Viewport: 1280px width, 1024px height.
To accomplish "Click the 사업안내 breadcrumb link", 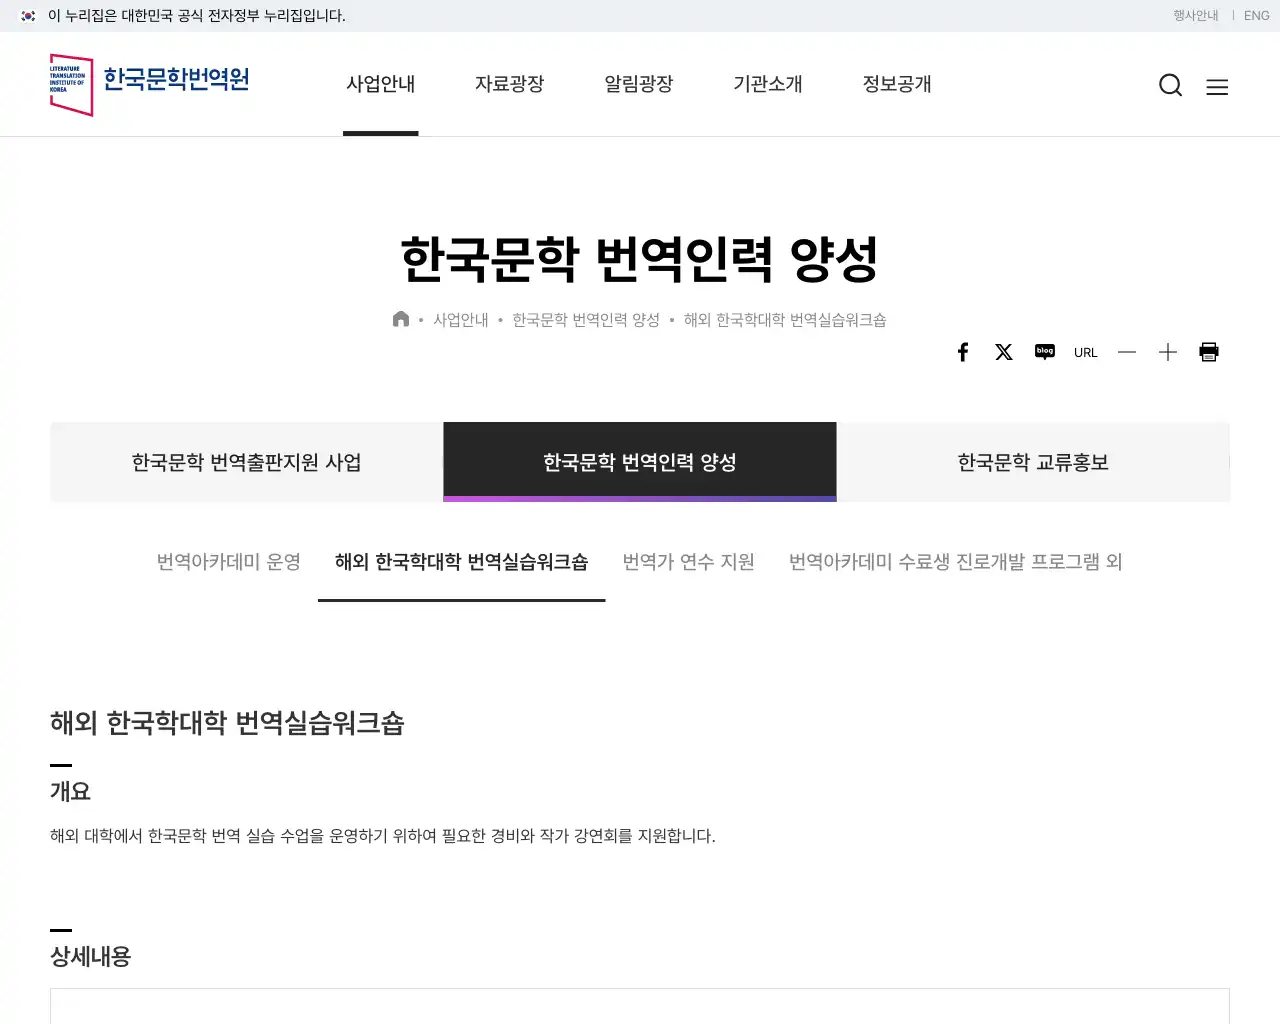I will (461, 319).
